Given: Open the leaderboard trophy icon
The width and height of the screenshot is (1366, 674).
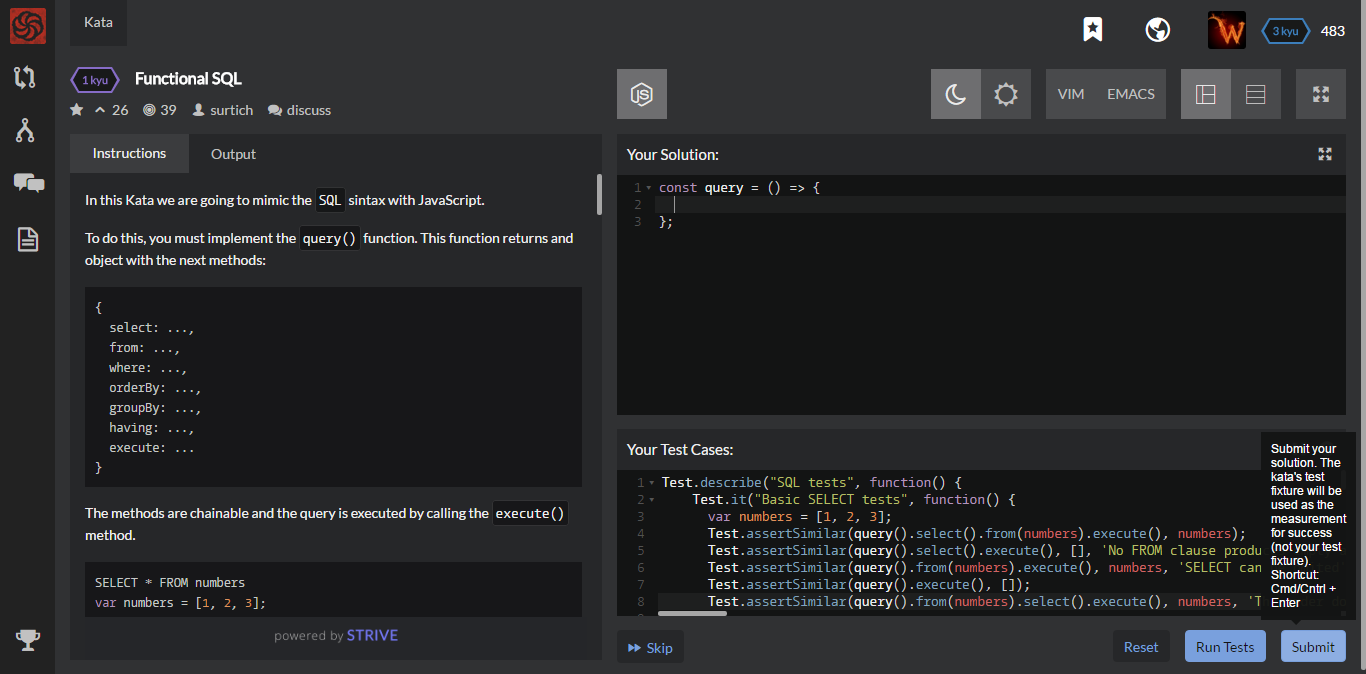Looking at the screenshot, I should [27, 641].
